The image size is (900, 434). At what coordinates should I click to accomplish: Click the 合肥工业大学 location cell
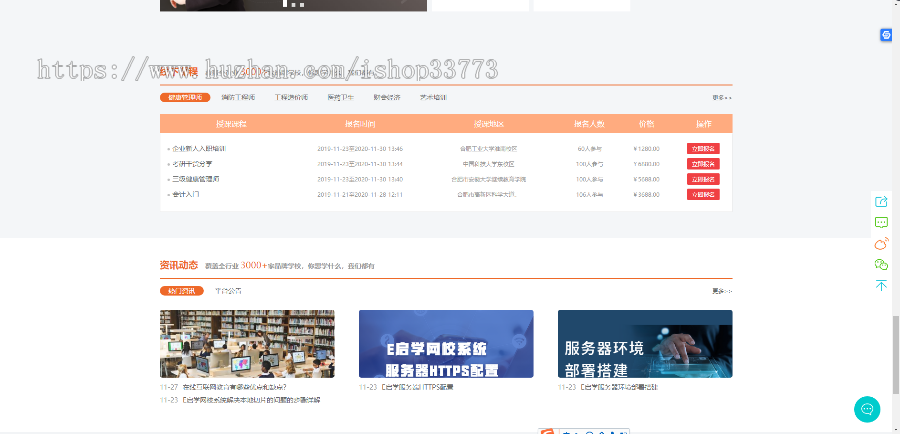click(488, 149)
